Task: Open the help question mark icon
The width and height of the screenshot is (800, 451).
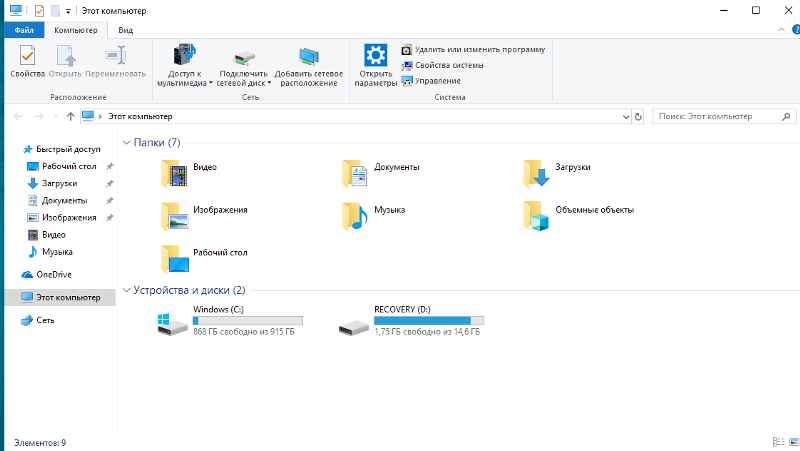Action: (796, 30)
